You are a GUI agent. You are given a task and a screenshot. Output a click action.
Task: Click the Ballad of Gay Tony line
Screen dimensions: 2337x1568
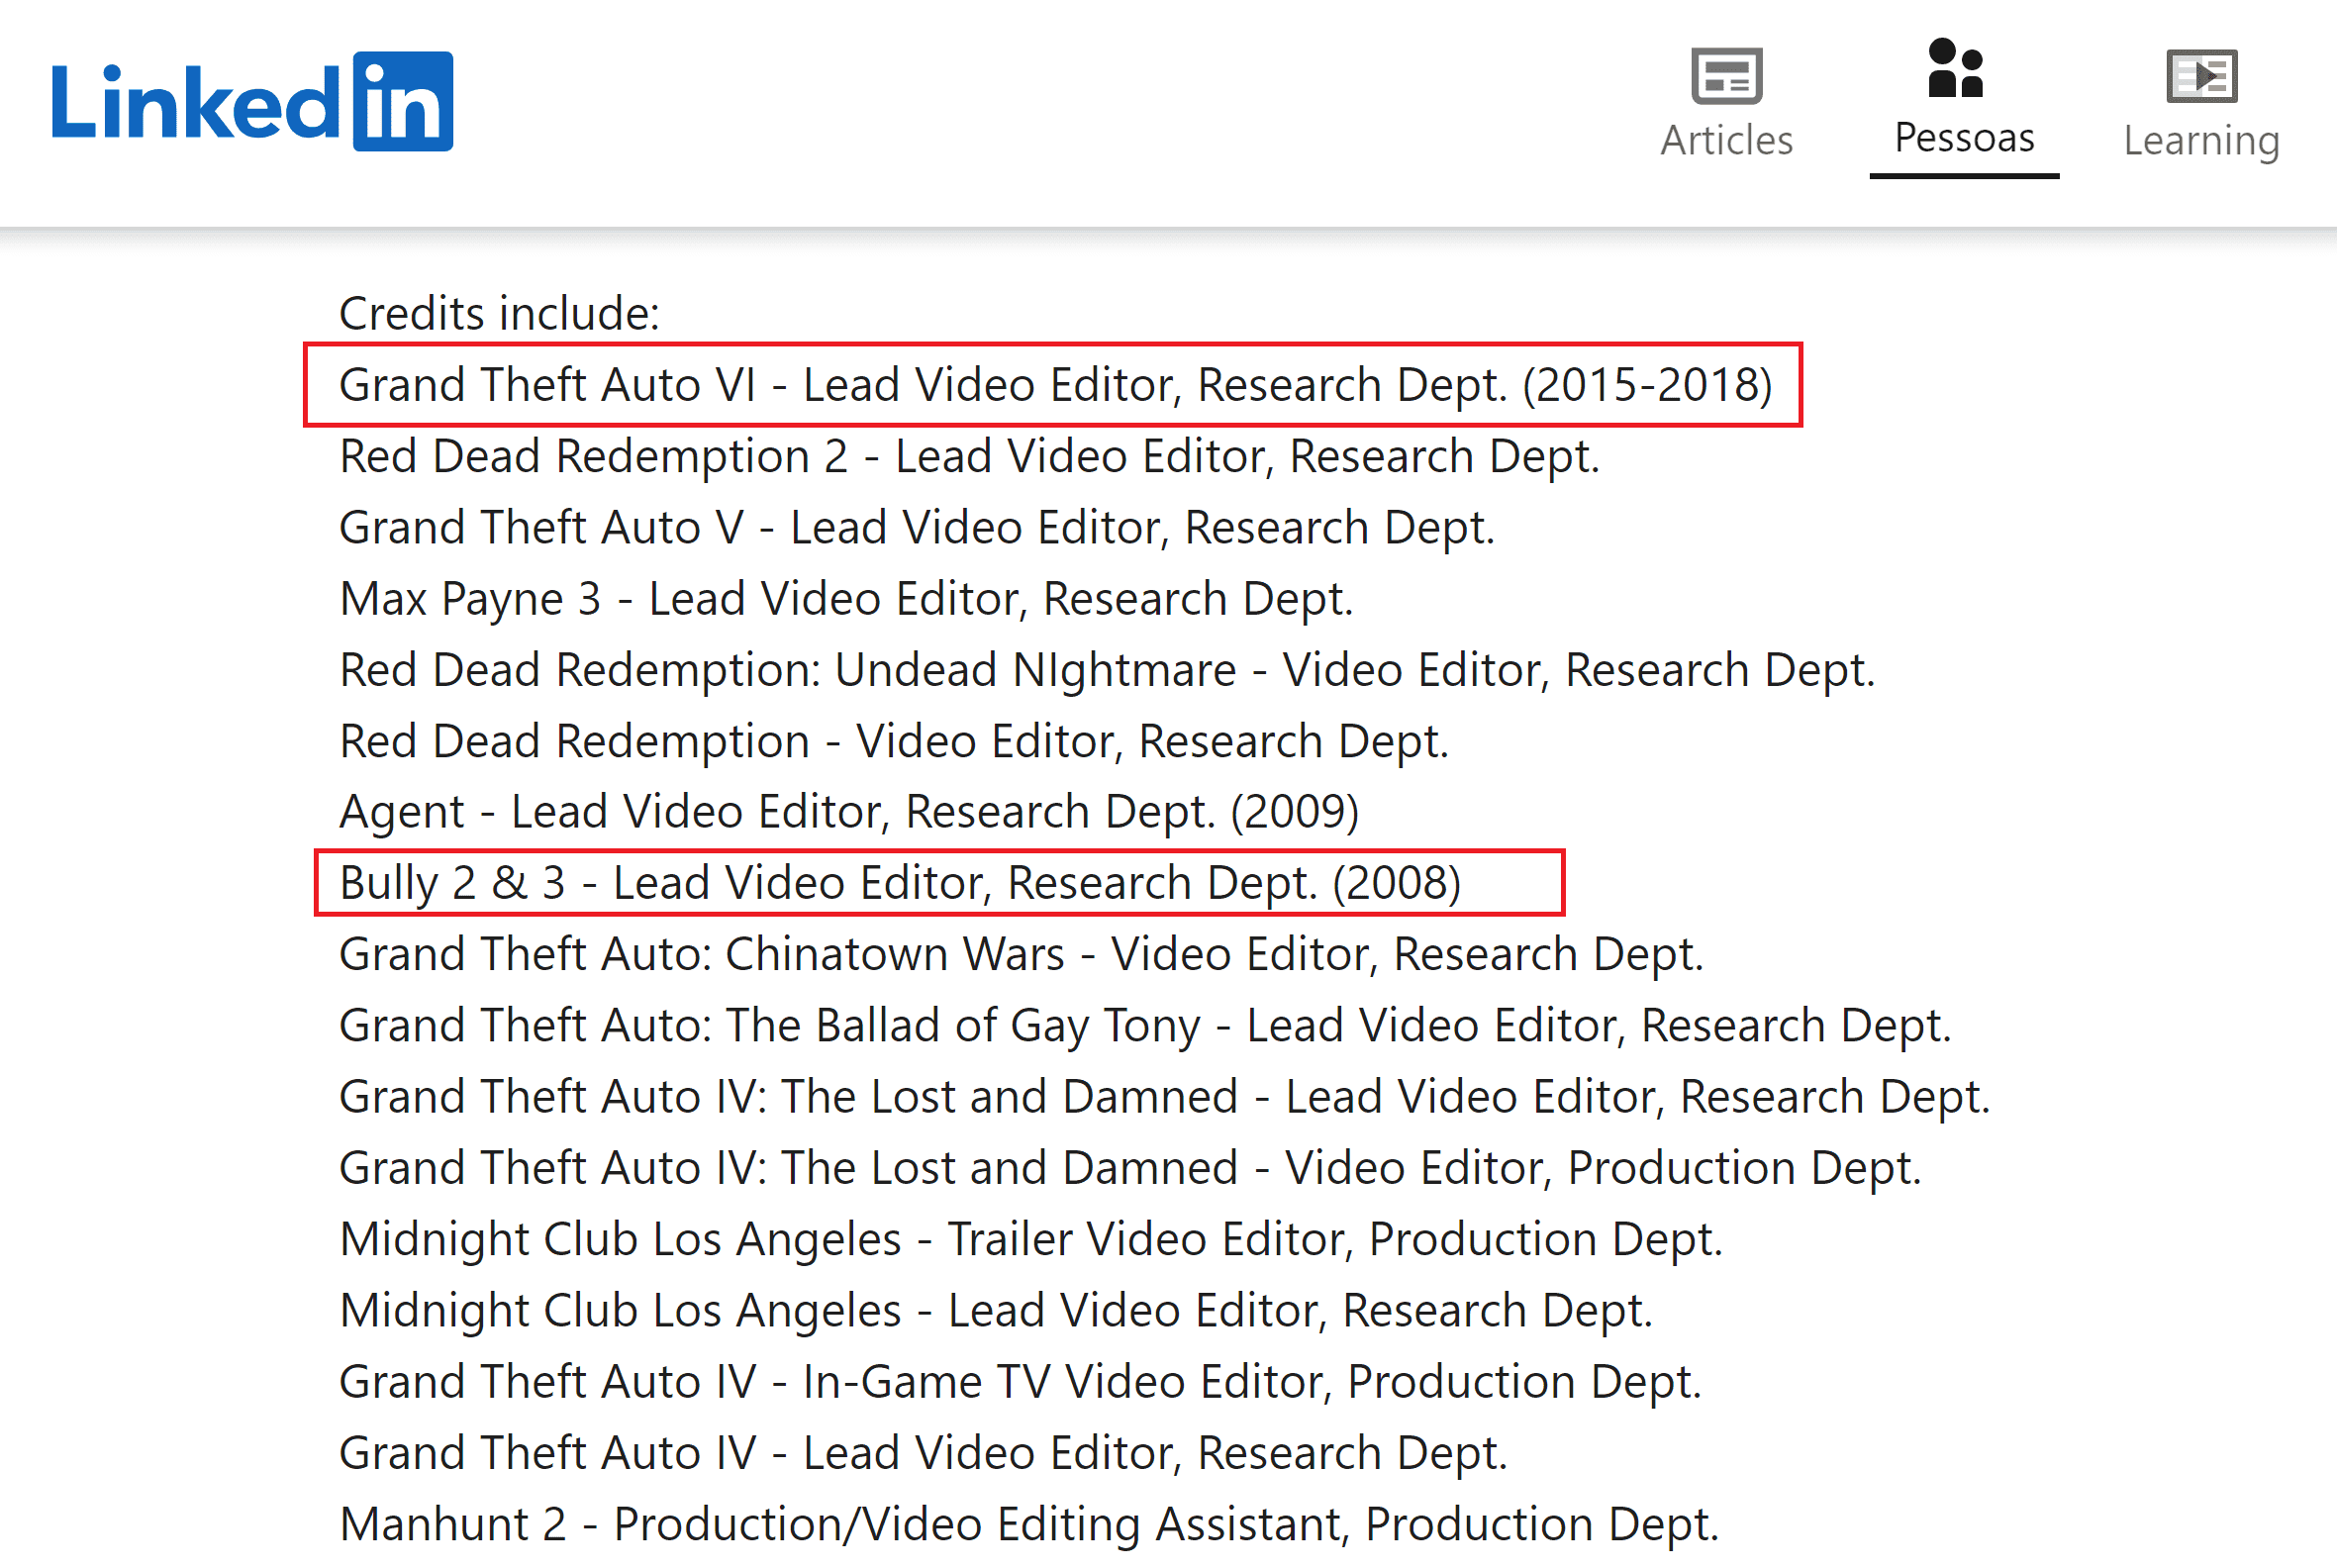point(1144,1026)
